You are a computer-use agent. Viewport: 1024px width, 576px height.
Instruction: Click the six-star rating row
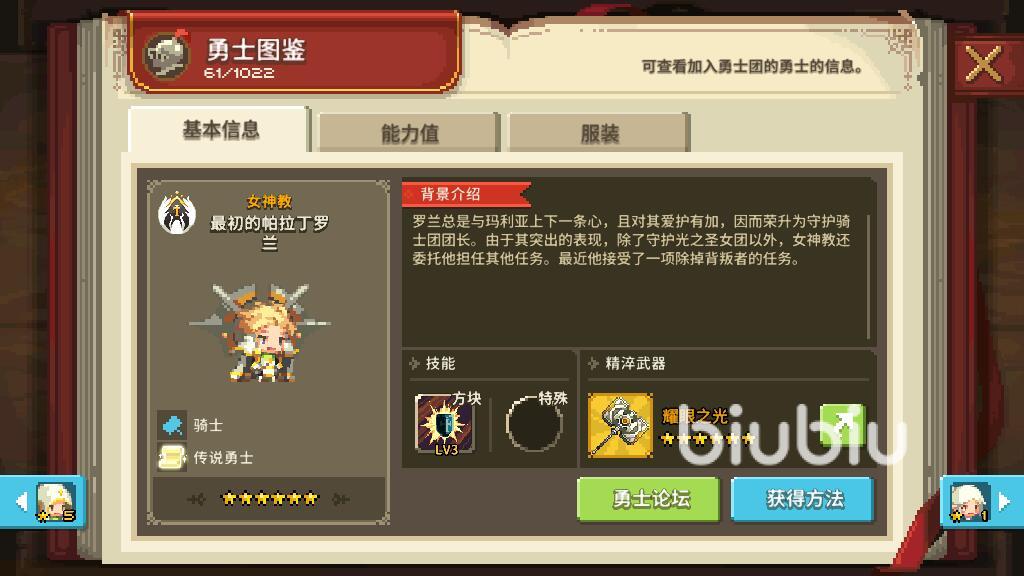[269, 499]
